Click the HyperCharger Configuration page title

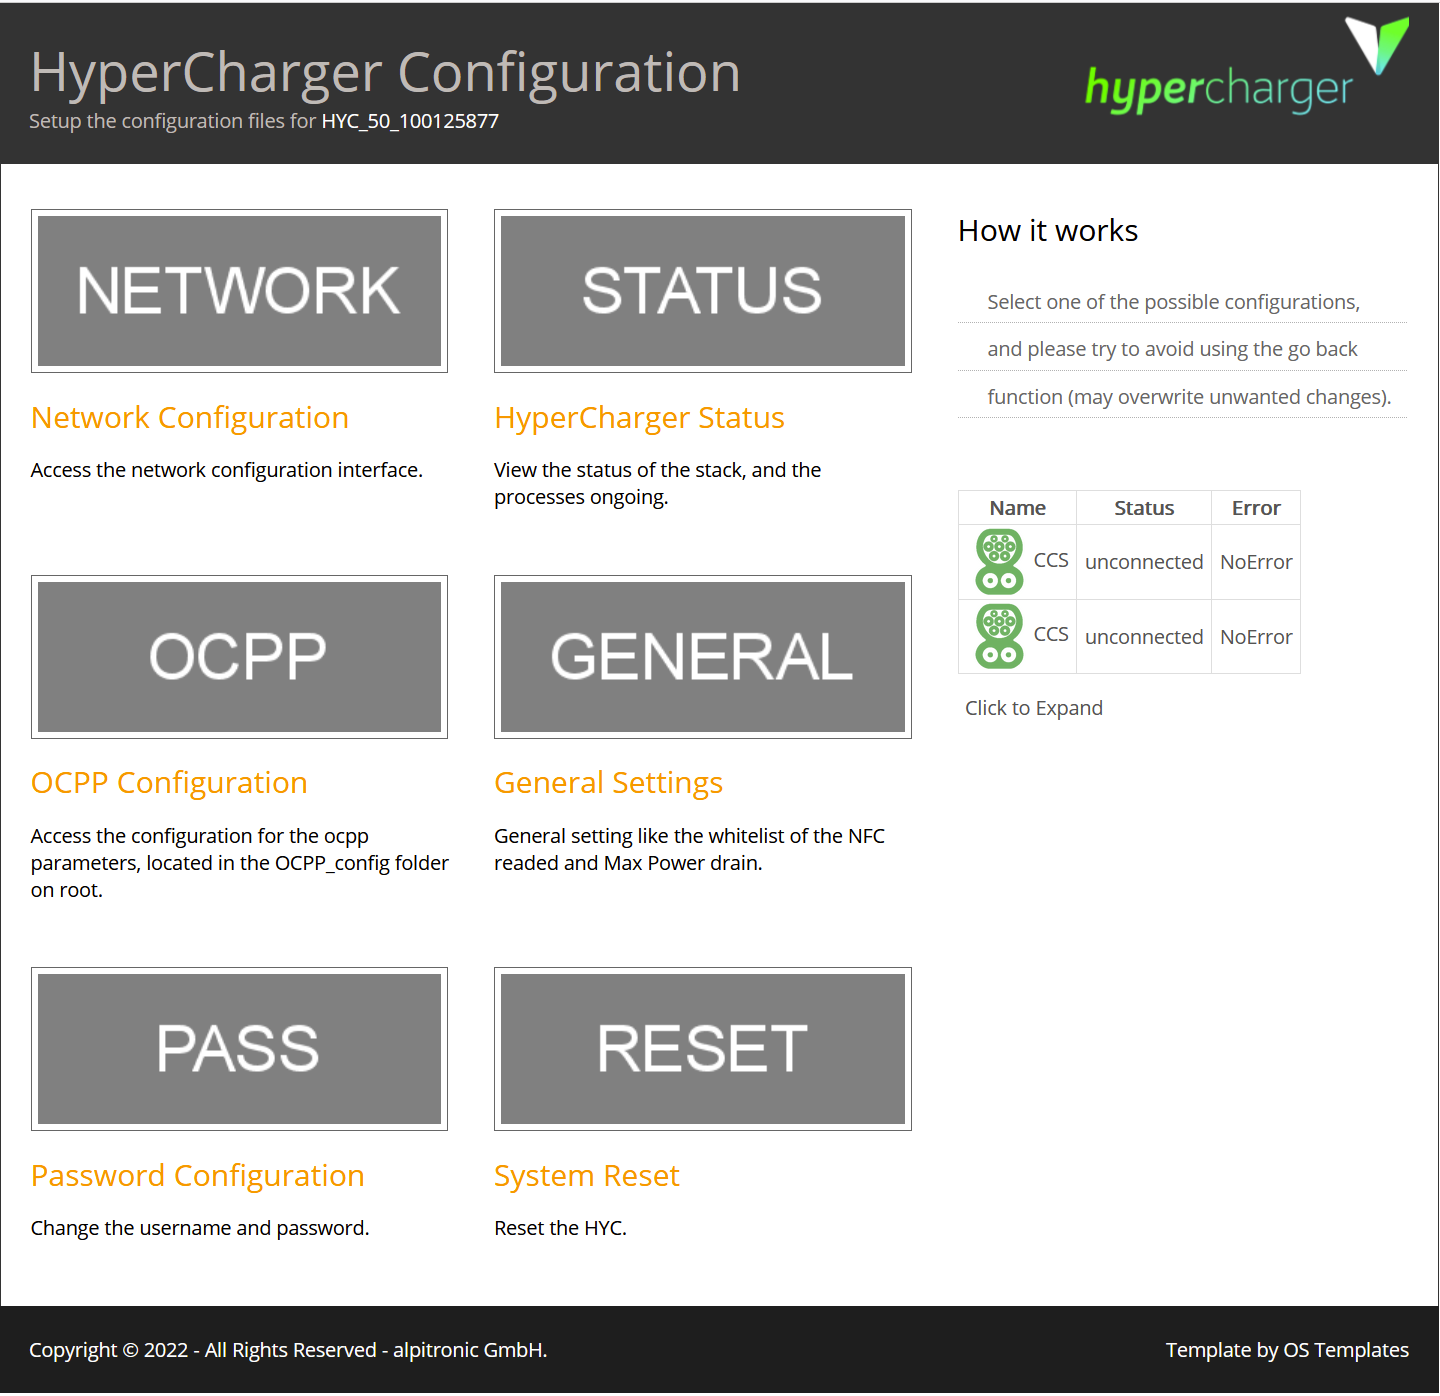[385, 73]
